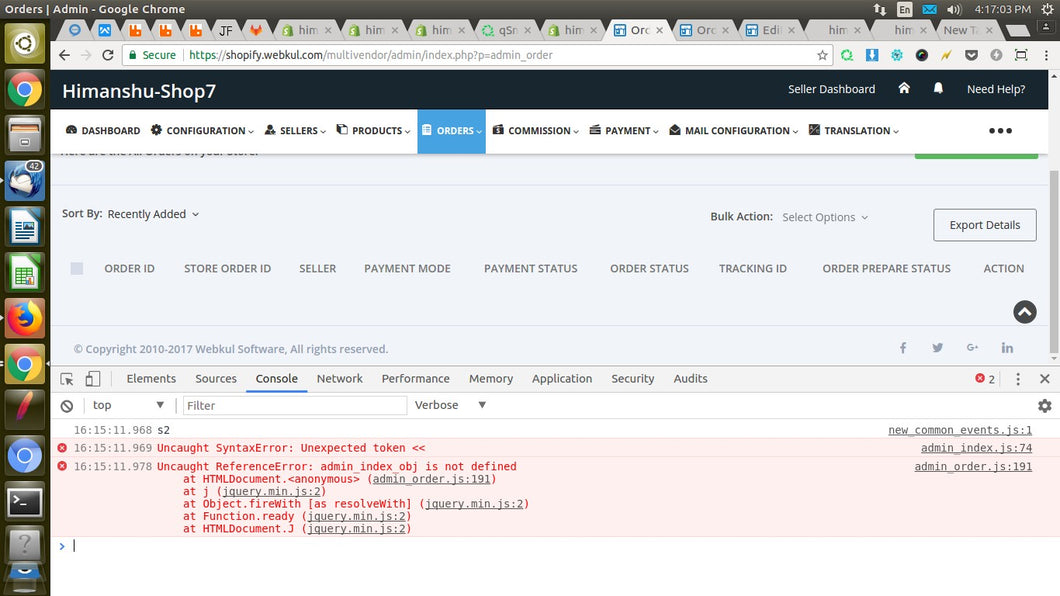Screen dimensions: 1060x596
Task: Open the Bulk Action Select Options dropdown
Action: click(x=825, y=217)
